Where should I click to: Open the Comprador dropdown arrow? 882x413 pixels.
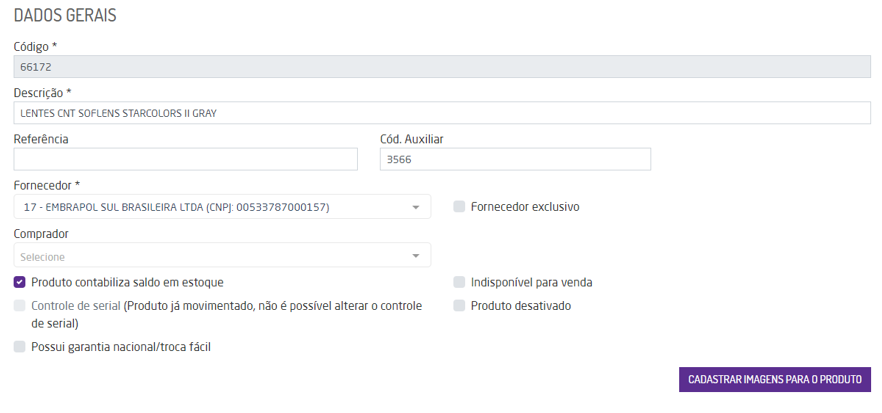coord(416,257)
